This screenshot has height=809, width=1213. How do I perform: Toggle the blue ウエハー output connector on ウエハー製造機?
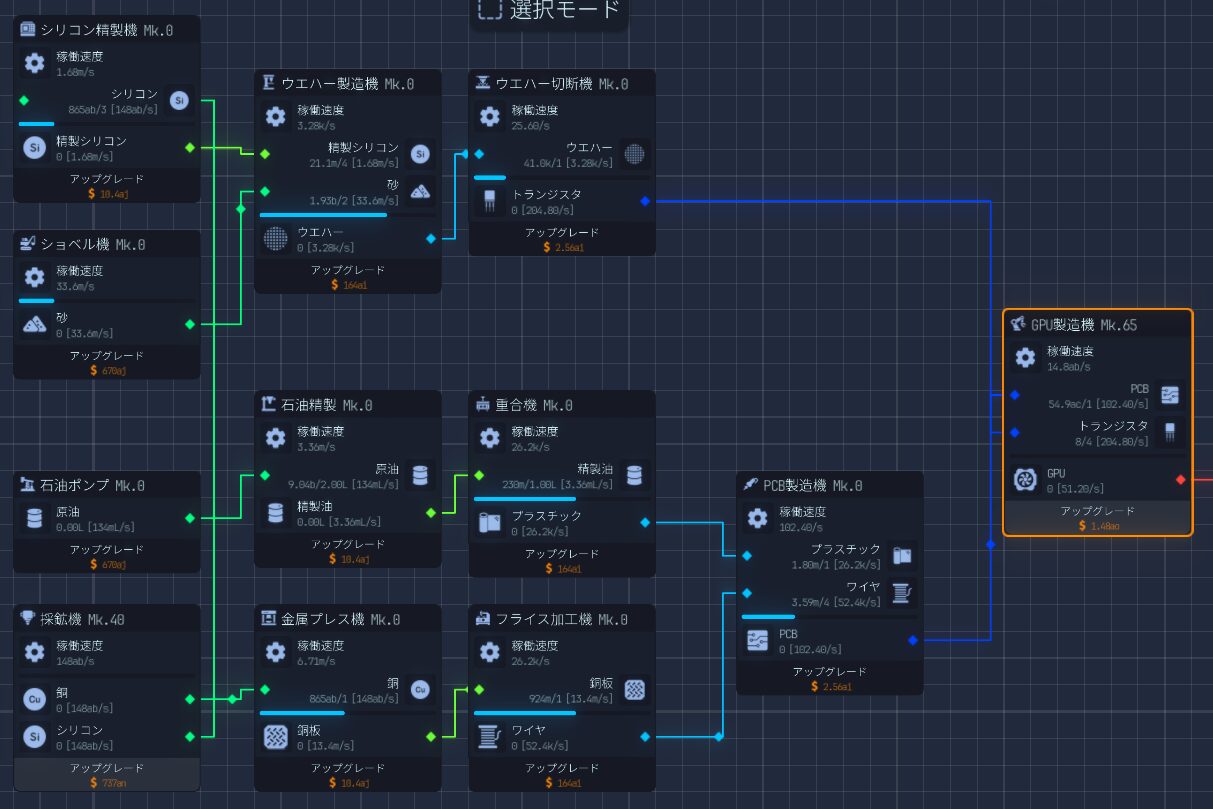click(x=431, y=239)
